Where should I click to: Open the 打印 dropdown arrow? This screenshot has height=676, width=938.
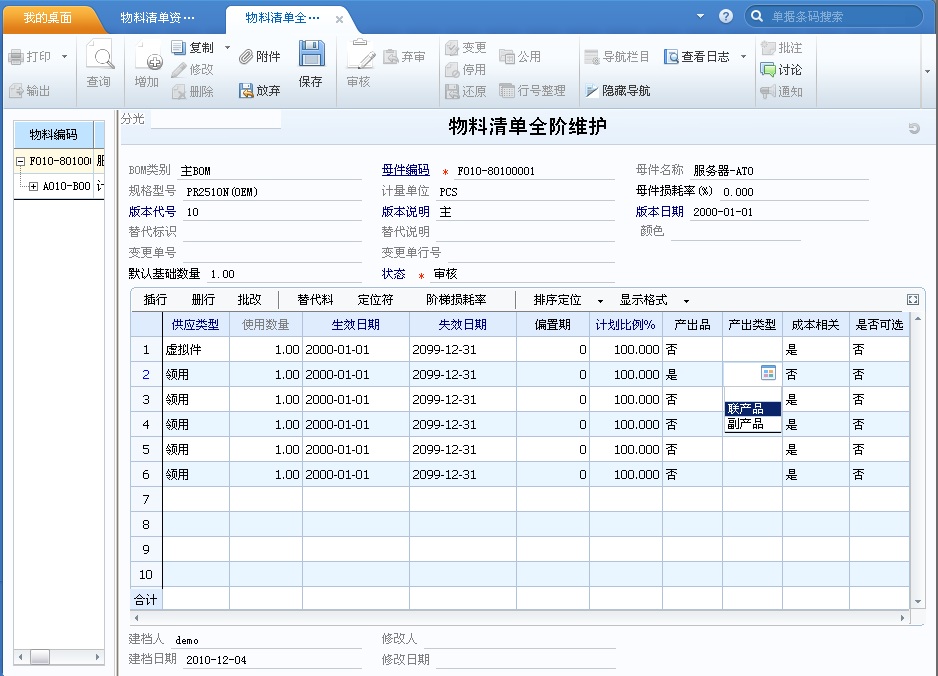64,57
